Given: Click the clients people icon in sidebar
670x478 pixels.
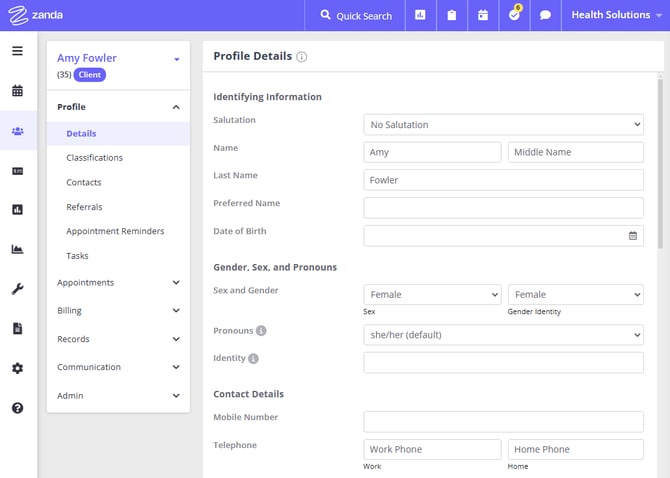Looking at the screenshot, I should point(17,131).
